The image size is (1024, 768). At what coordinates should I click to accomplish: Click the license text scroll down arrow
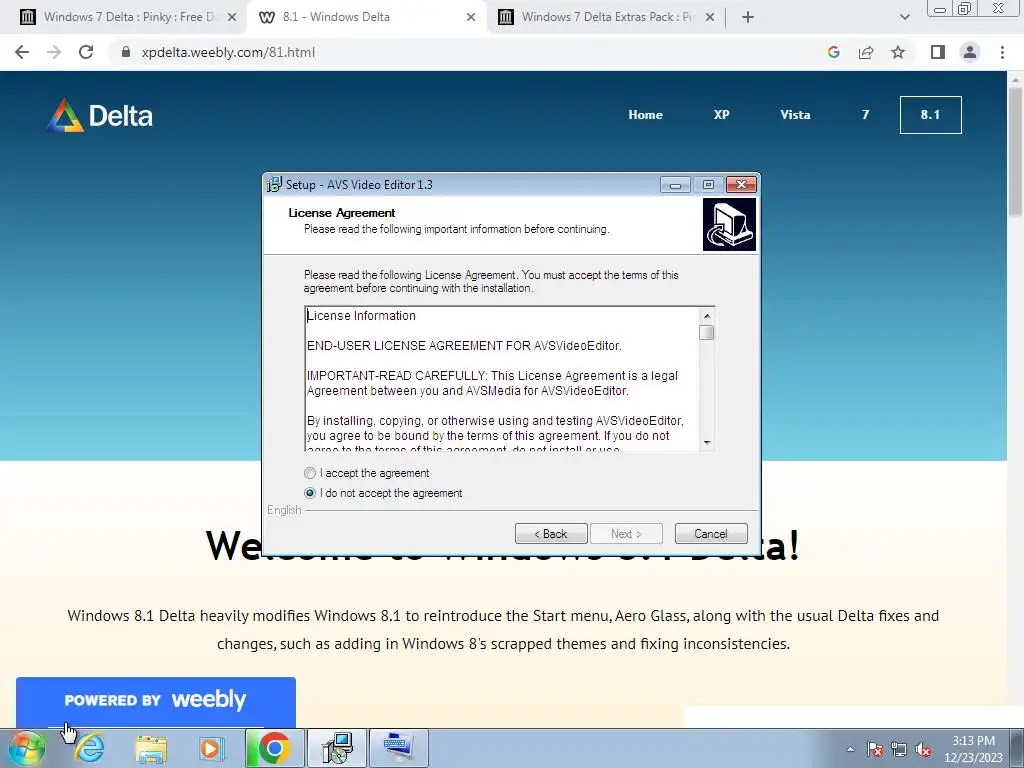click(x=707, y=443)
